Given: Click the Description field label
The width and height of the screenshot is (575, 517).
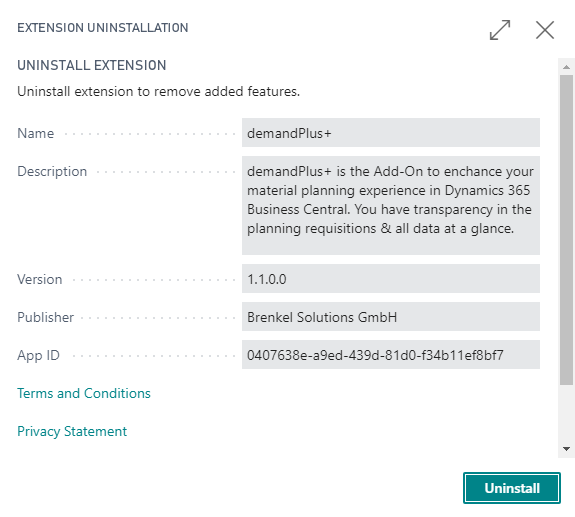Looking at the screenshot, I should (x=52, y=171).
